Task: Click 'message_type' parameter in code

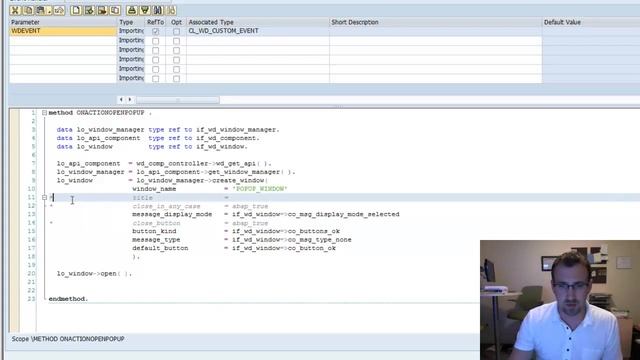Action: [x=156, y=240]
